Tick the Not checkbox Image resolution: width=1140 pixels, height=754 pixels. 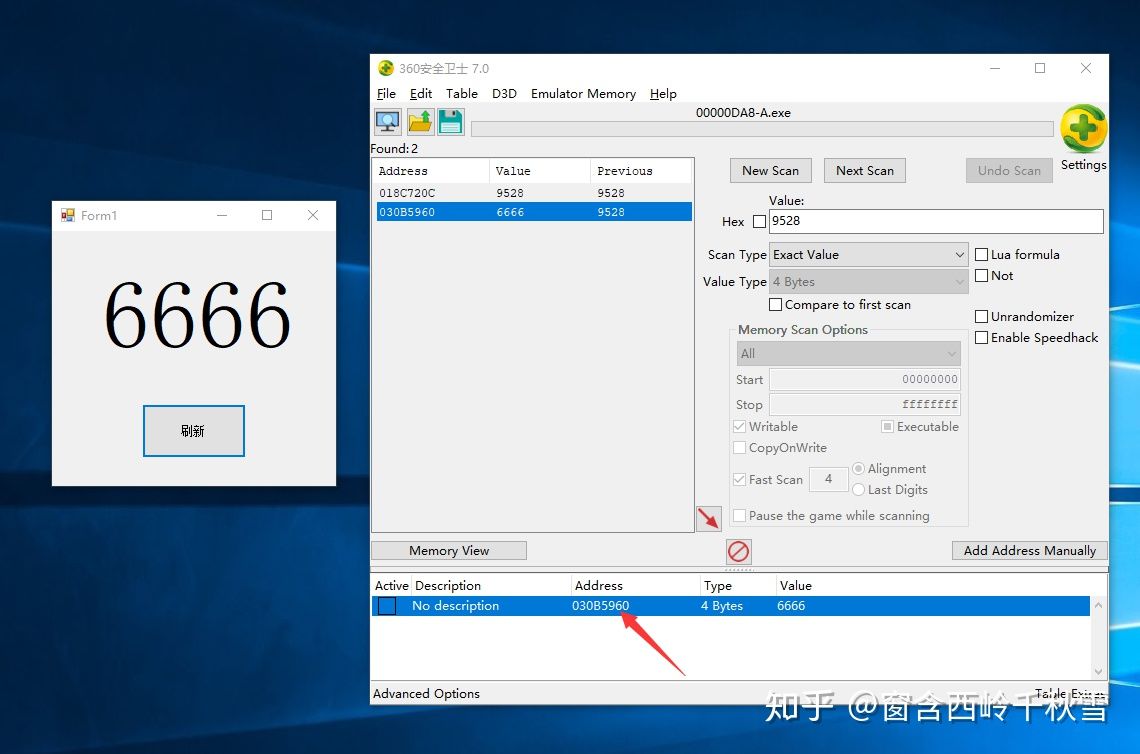(982, 276)
